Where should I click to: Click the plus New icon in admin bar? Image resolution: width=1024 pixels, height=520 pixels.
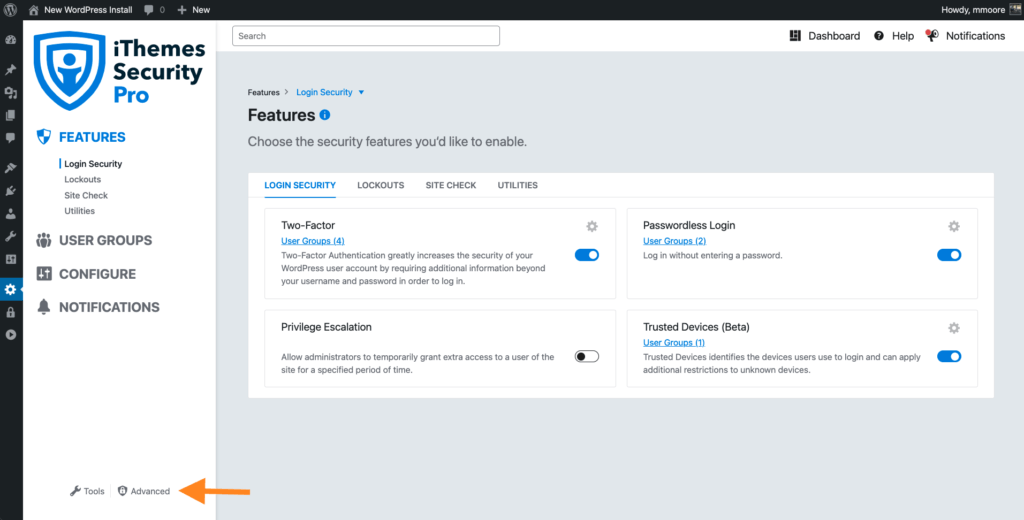point(182,10)
